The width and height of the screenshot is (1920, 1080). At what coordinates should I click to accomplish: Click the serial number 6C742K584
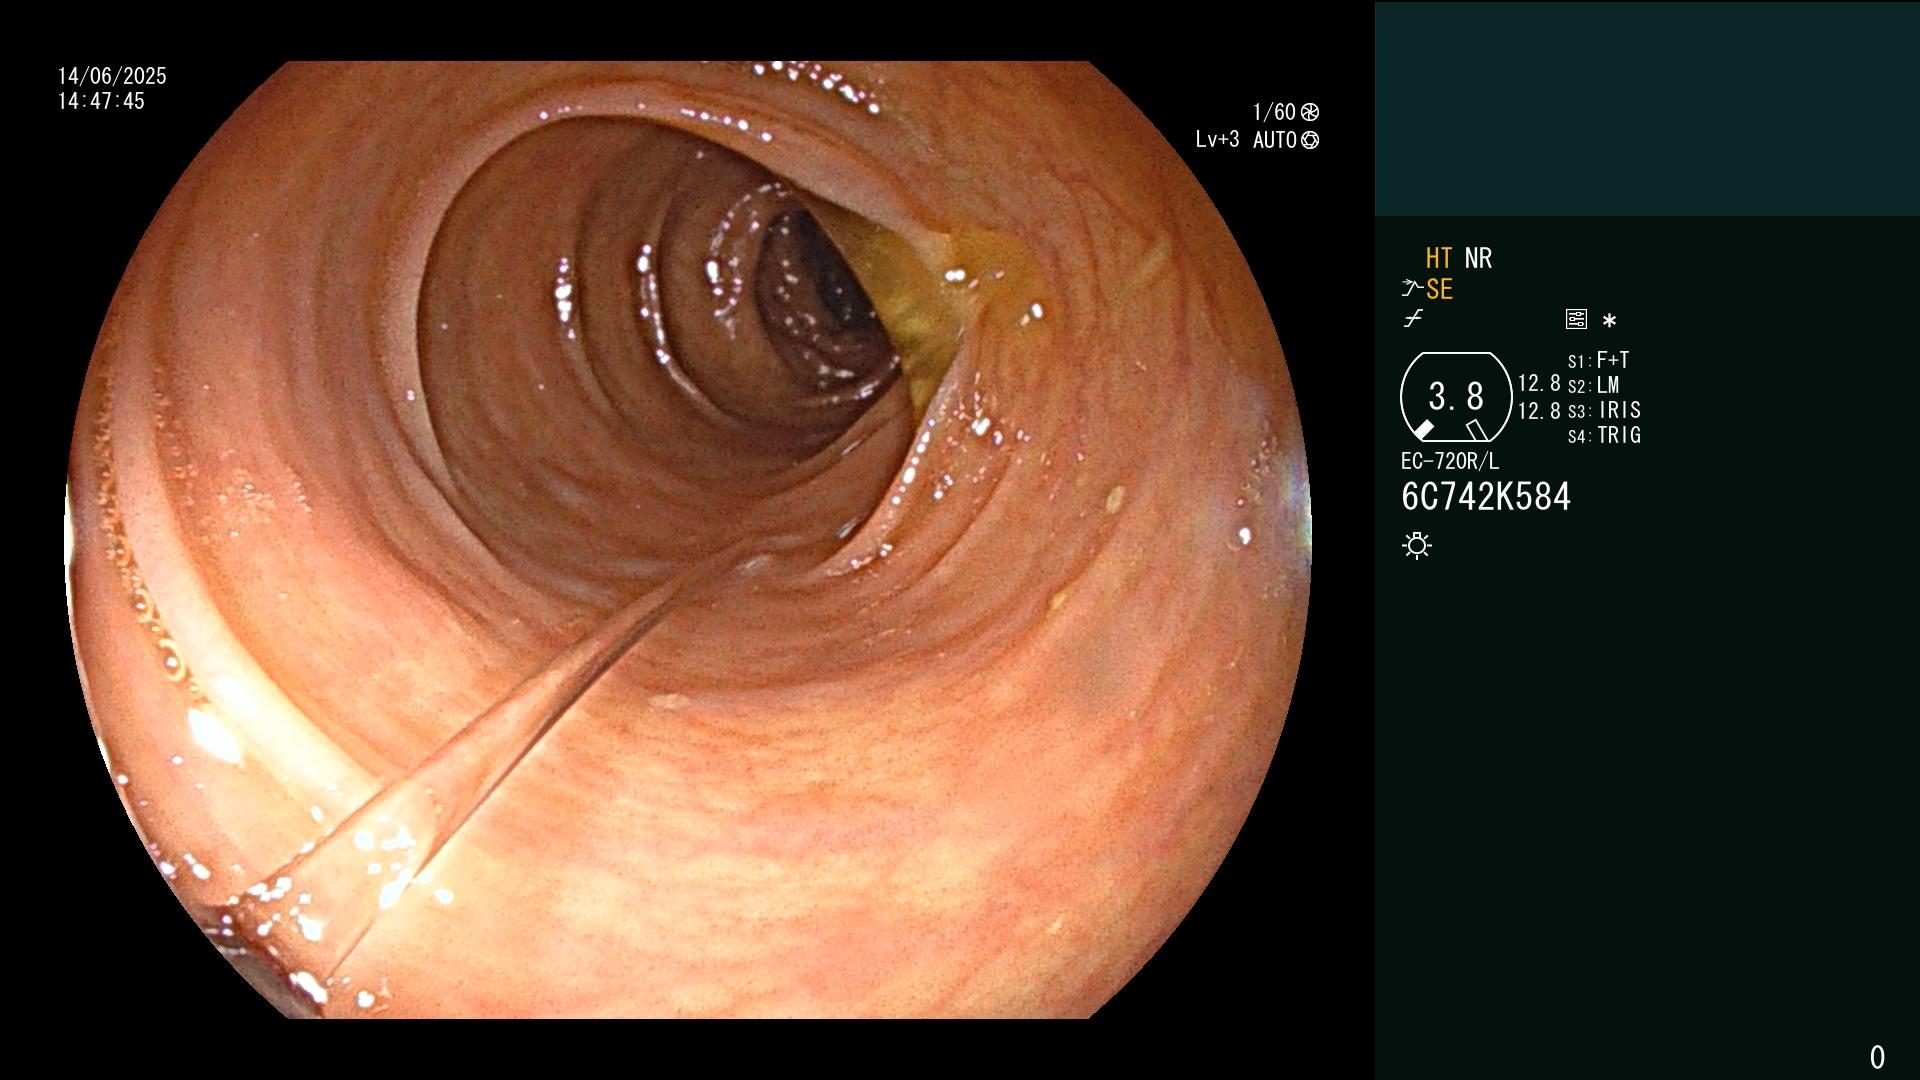tap(1486, 496)
